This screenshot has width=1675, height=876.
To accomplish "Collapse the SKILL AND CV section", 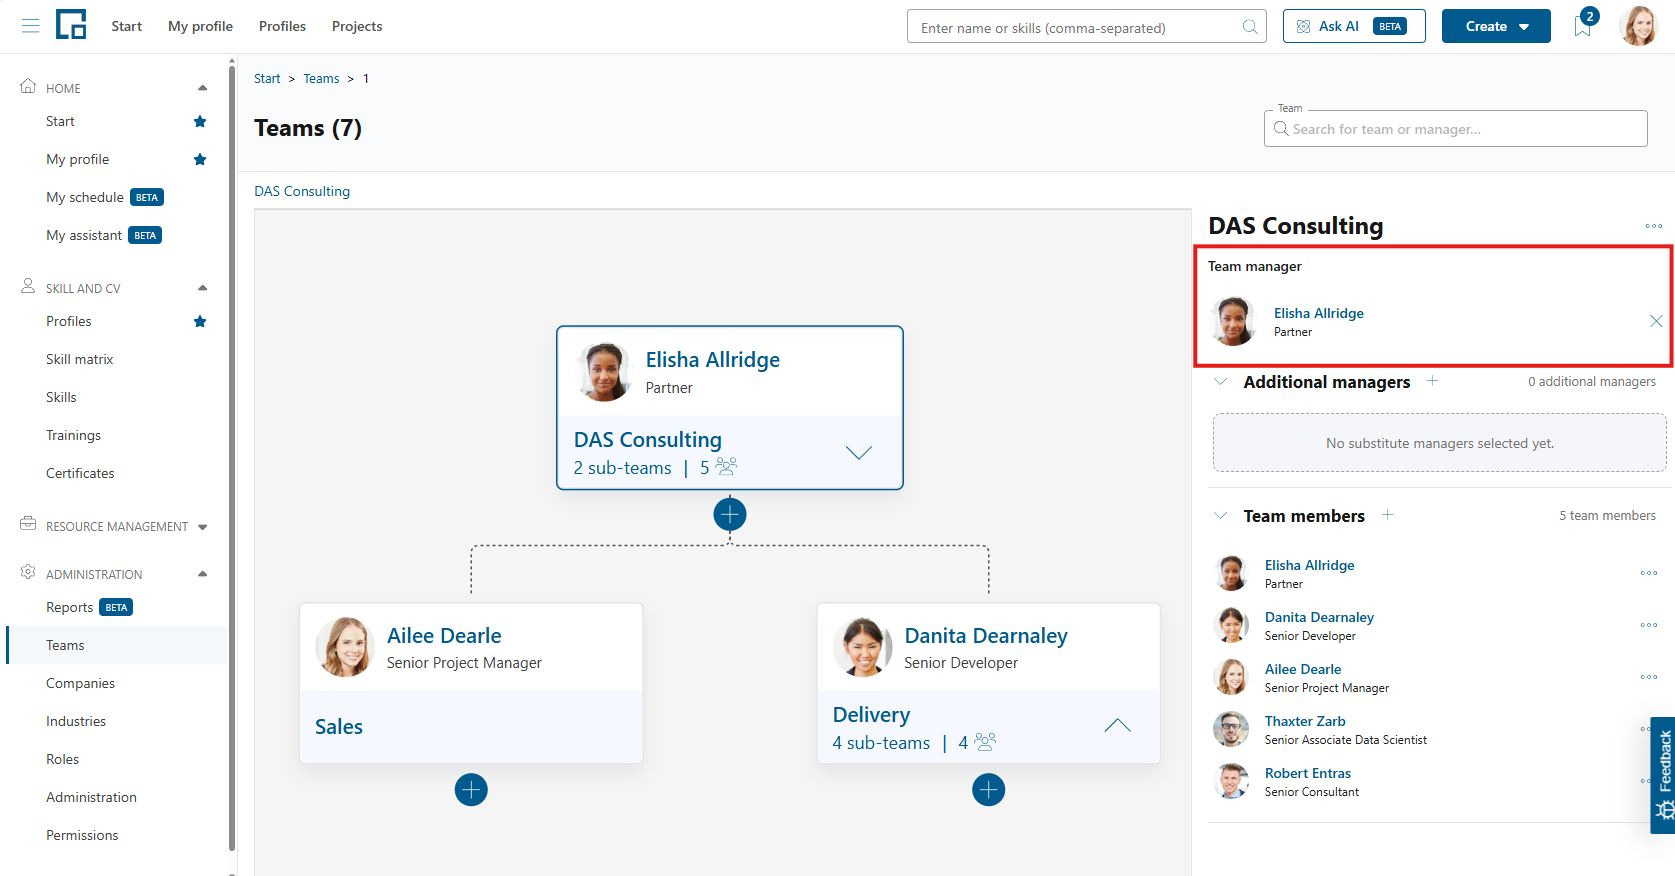I will tap(202, 288).
